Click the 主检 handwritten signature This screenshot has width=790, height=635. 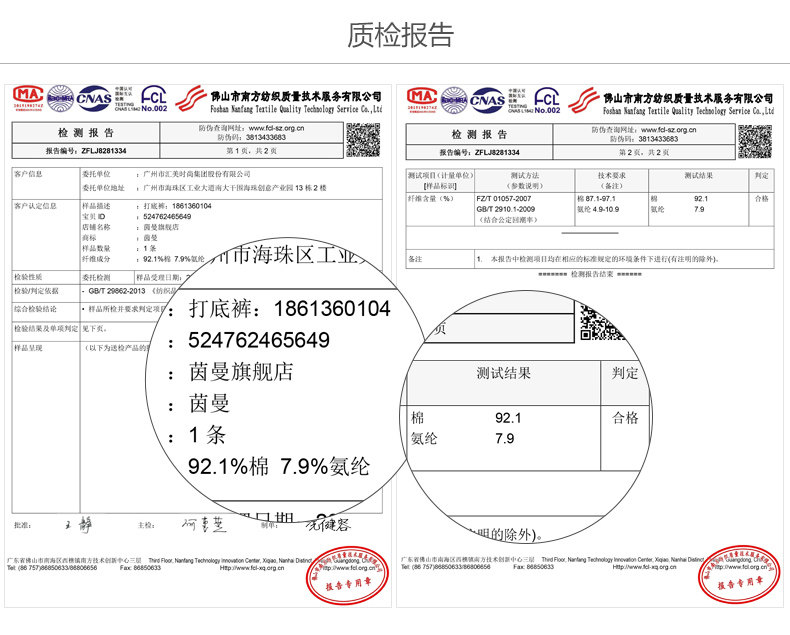[204, 524]
